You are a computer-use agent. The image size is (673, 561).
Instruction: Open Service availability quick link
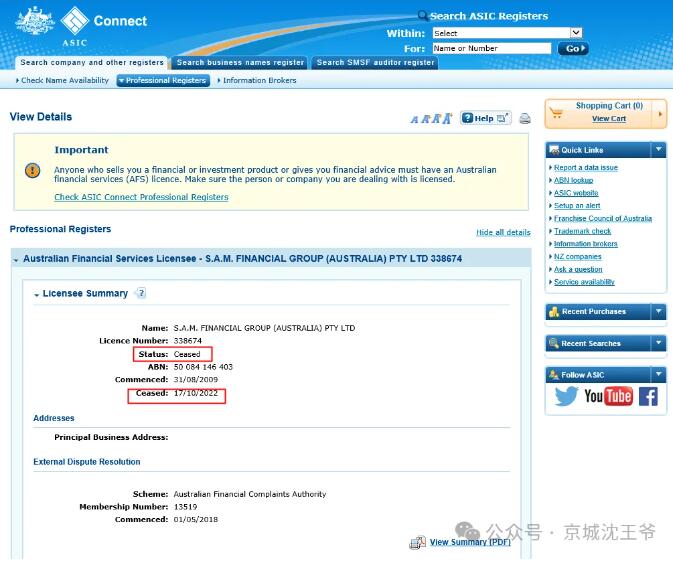[584, 282]
